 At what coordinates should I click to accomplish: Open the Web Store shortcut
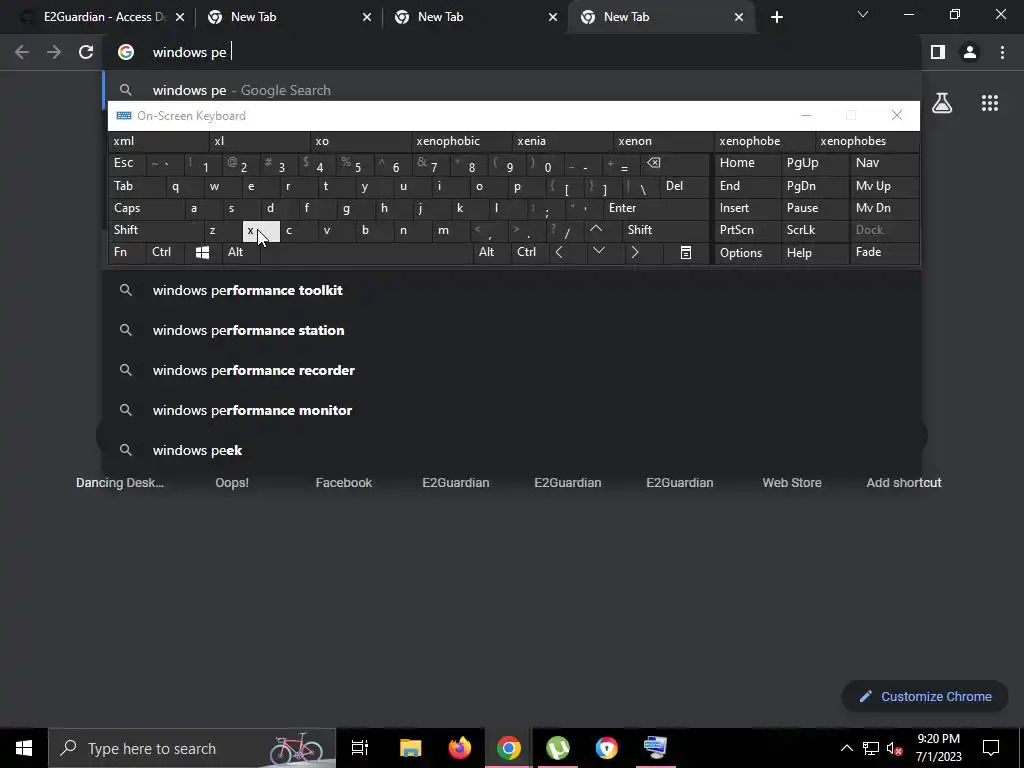point(792,483)
